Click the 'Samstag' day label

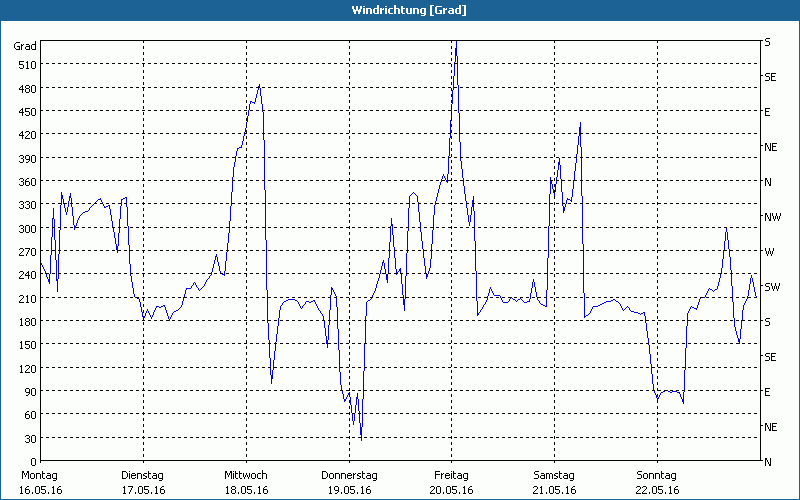(554, 476)
